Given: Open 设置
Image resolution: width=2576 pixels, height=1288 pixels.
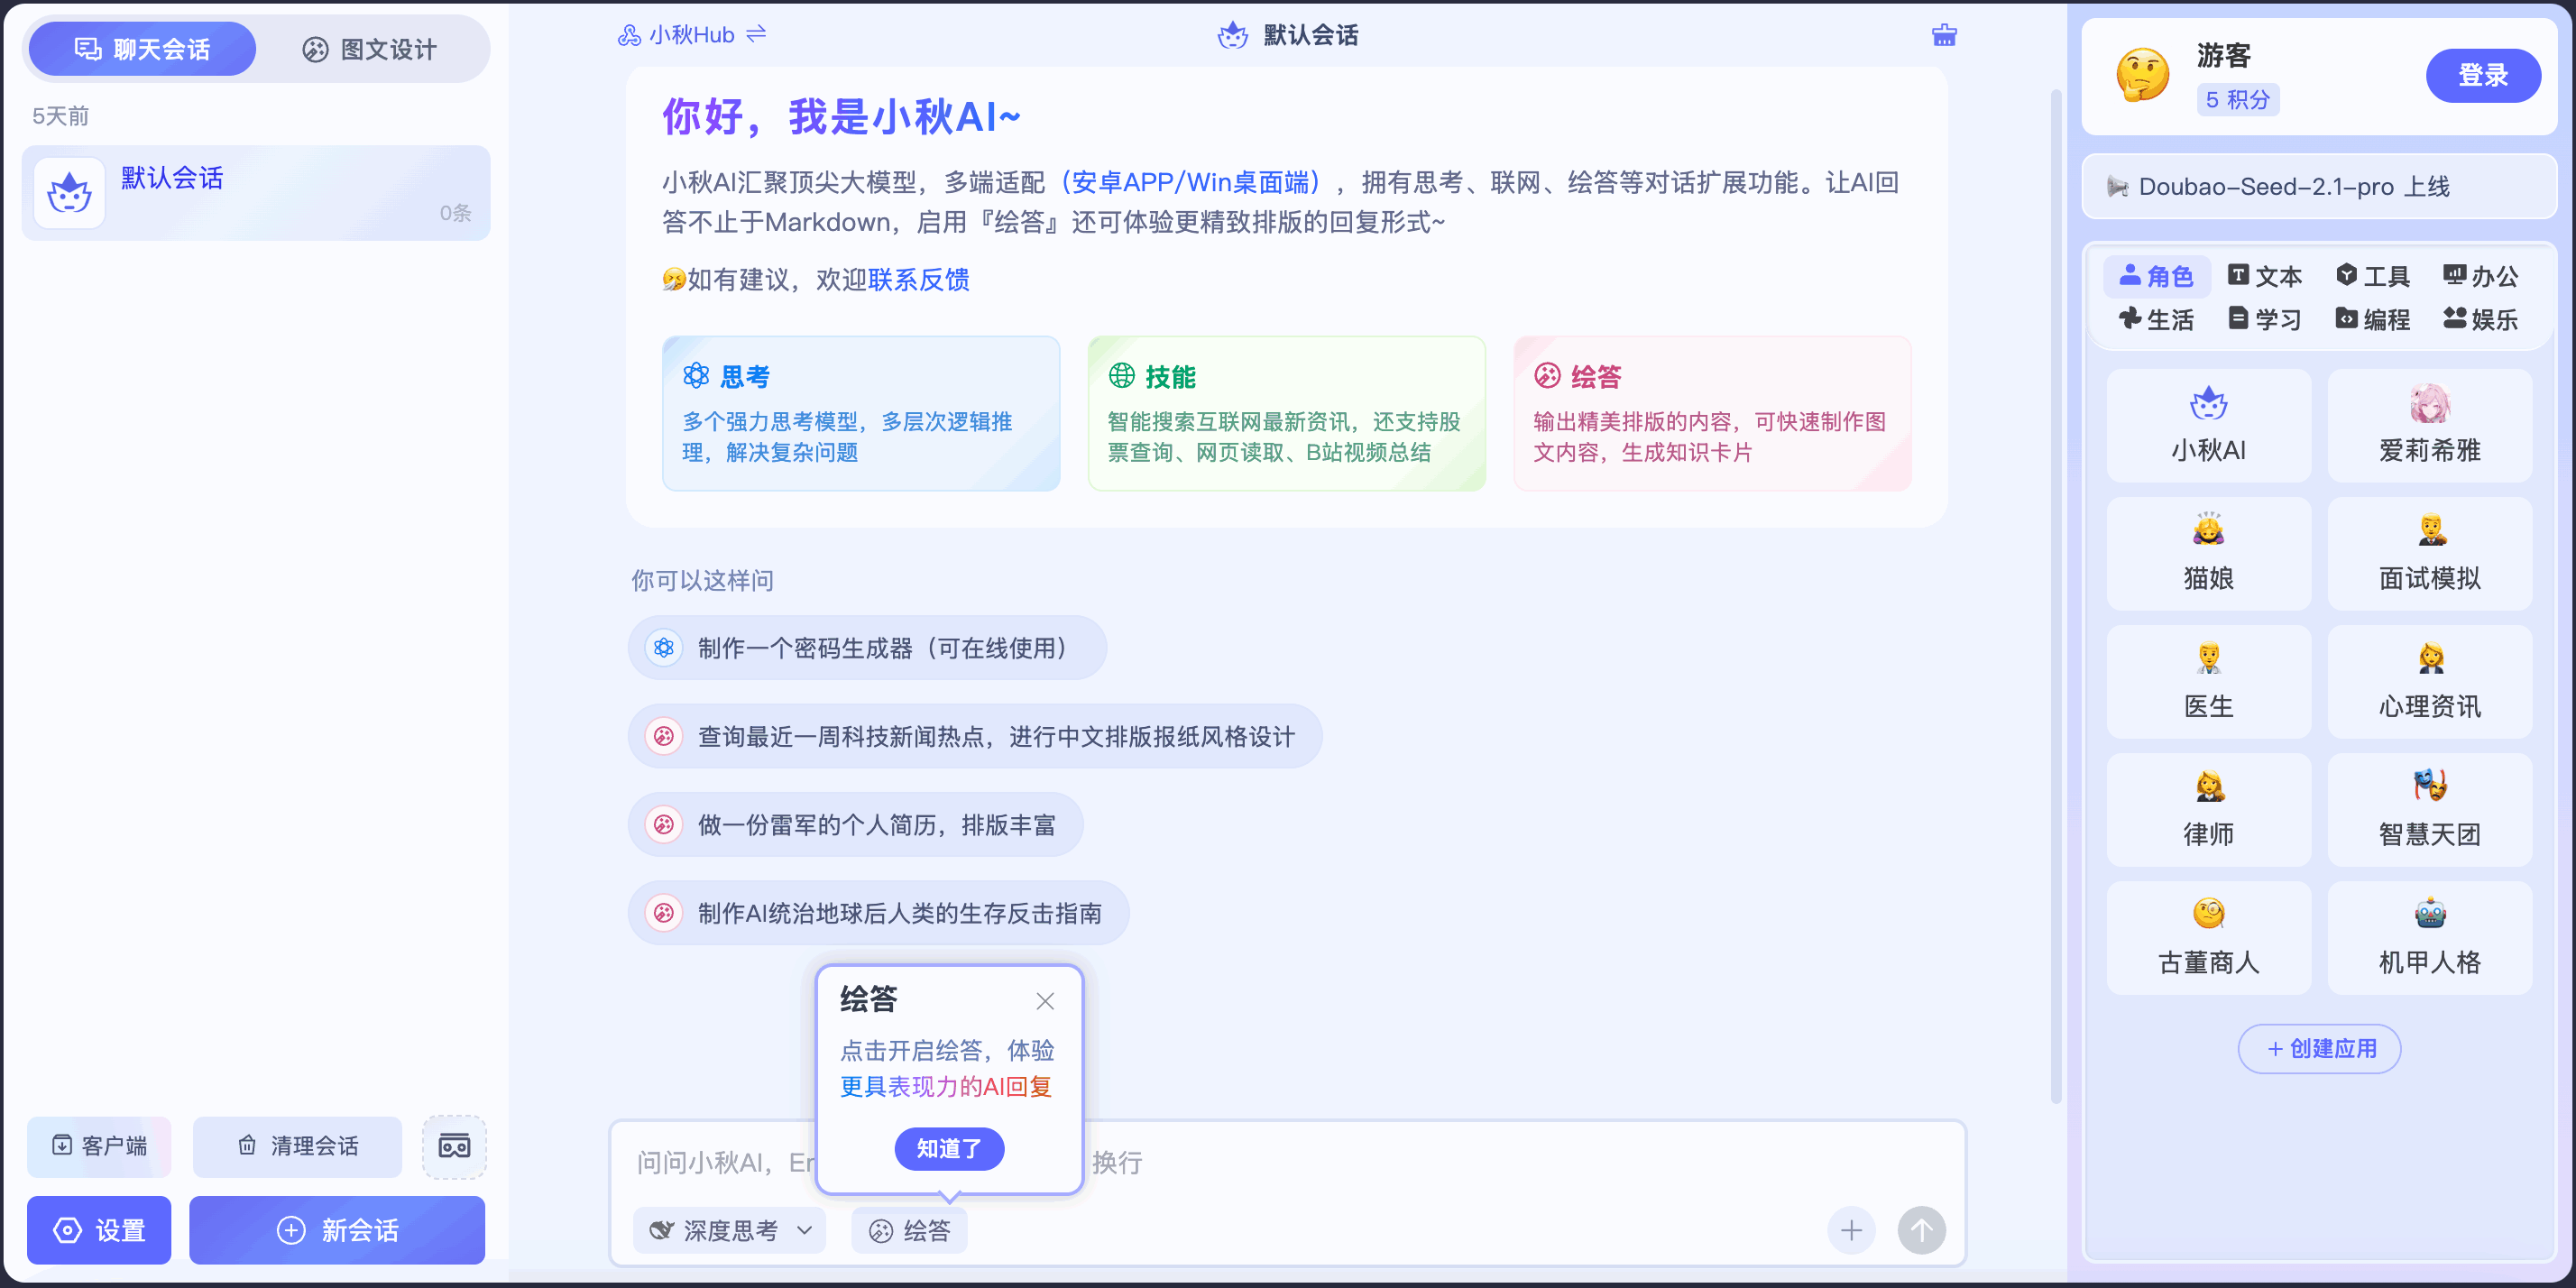Looking at the screenshot, I should point(99,1230).
